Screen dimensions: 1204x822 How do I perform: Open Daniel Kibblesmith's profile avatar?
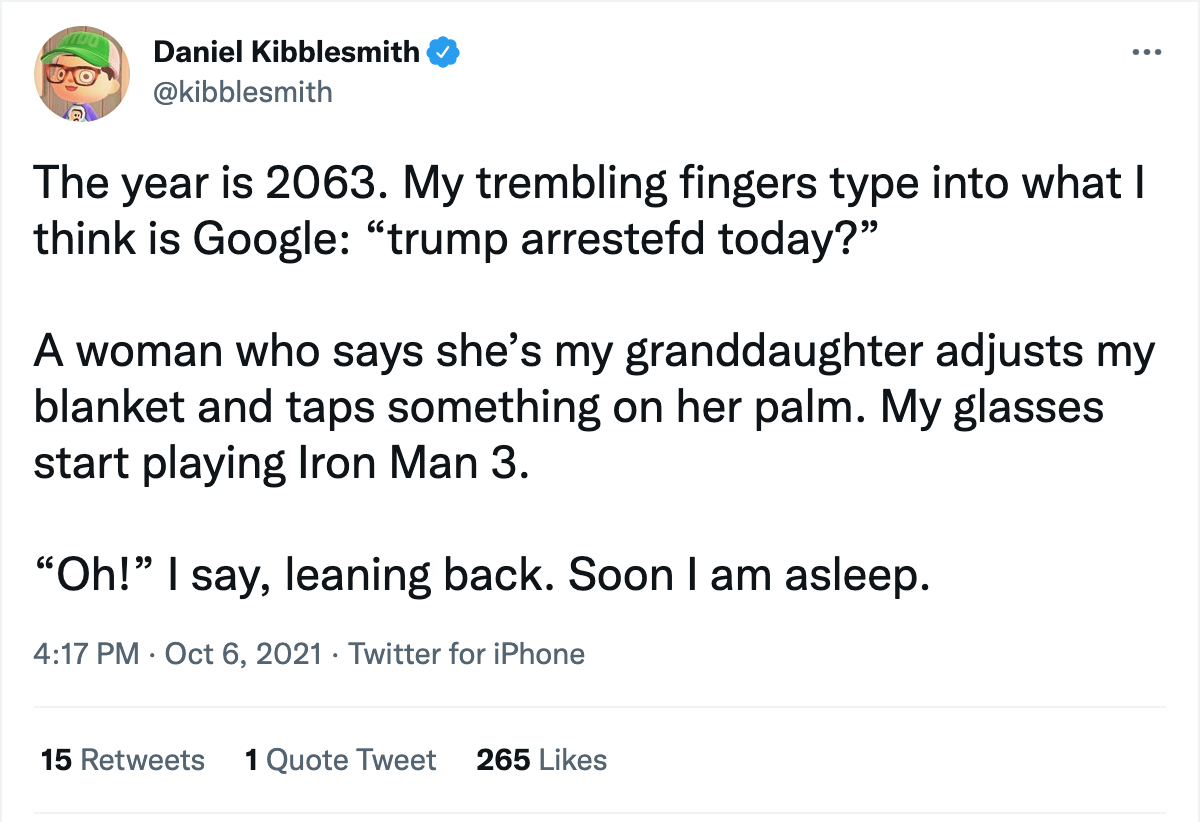tap(82, 73)
